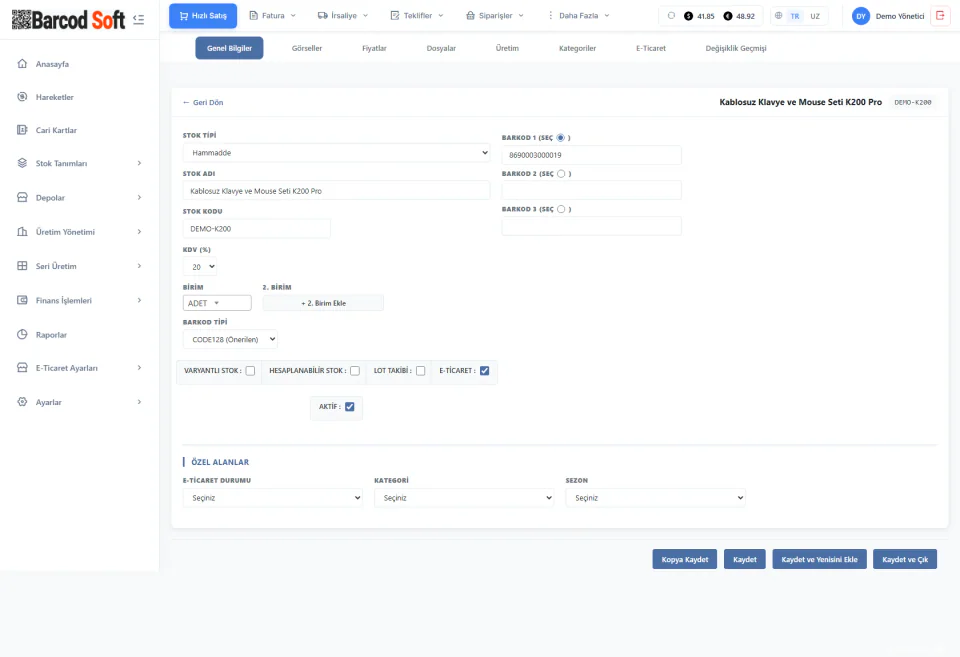Screen dimensions: 960x657
Task: Click the Kaydet ve Çık button
Action: (905, 559)
